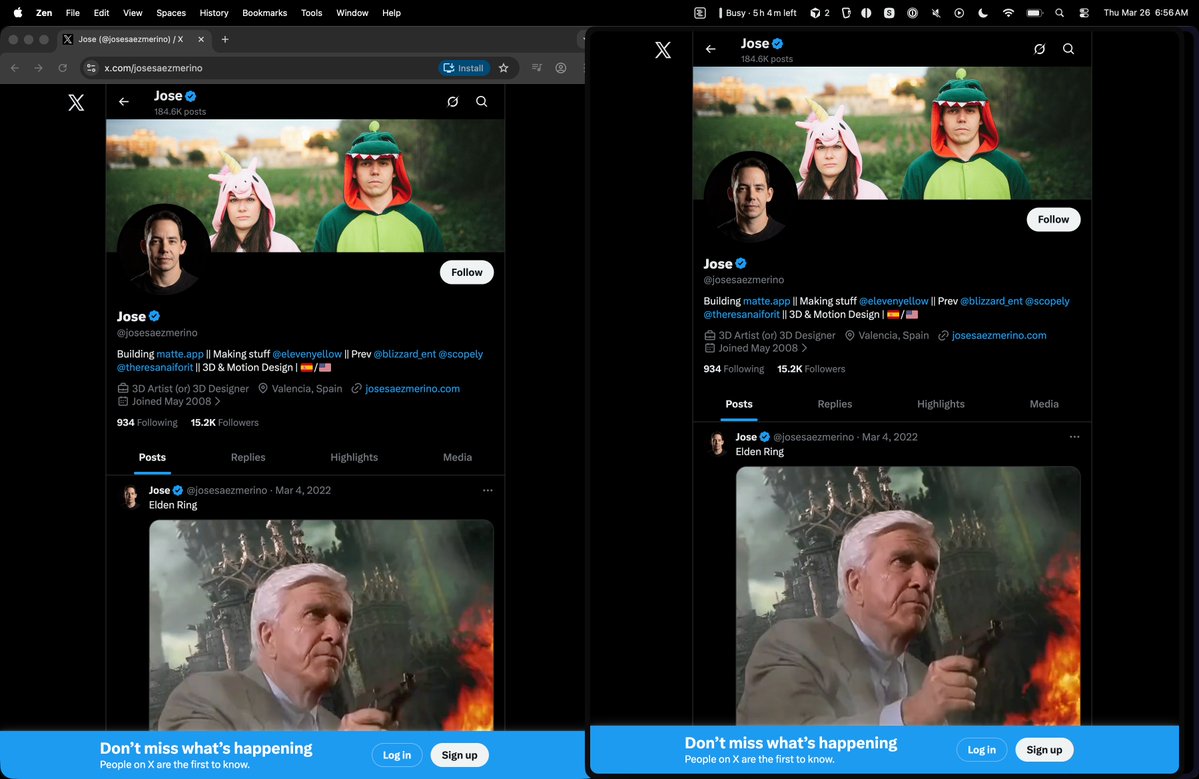Viewport: 1199px width, 779px height.
Task: Click Log in button in left window banner
Action: [397, 755]
